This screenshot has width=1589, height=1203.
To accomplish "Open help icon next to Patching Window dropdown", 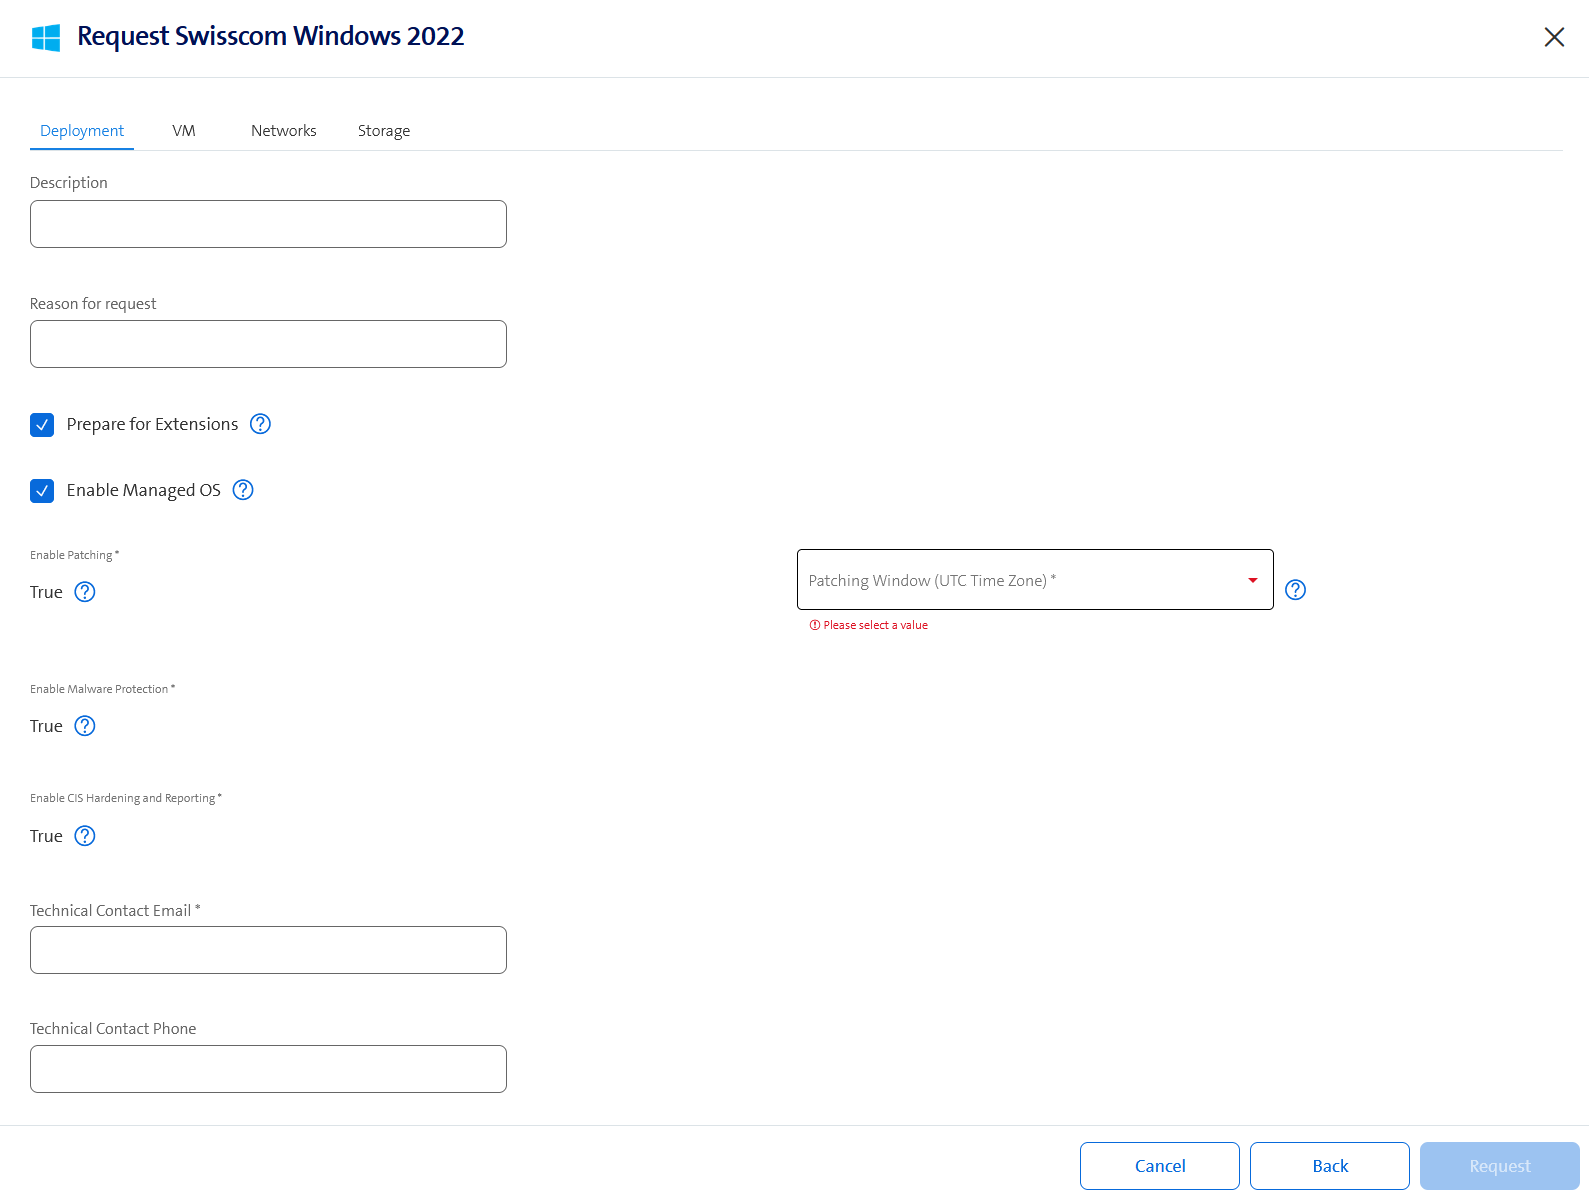I will [x=1295, y=590].
